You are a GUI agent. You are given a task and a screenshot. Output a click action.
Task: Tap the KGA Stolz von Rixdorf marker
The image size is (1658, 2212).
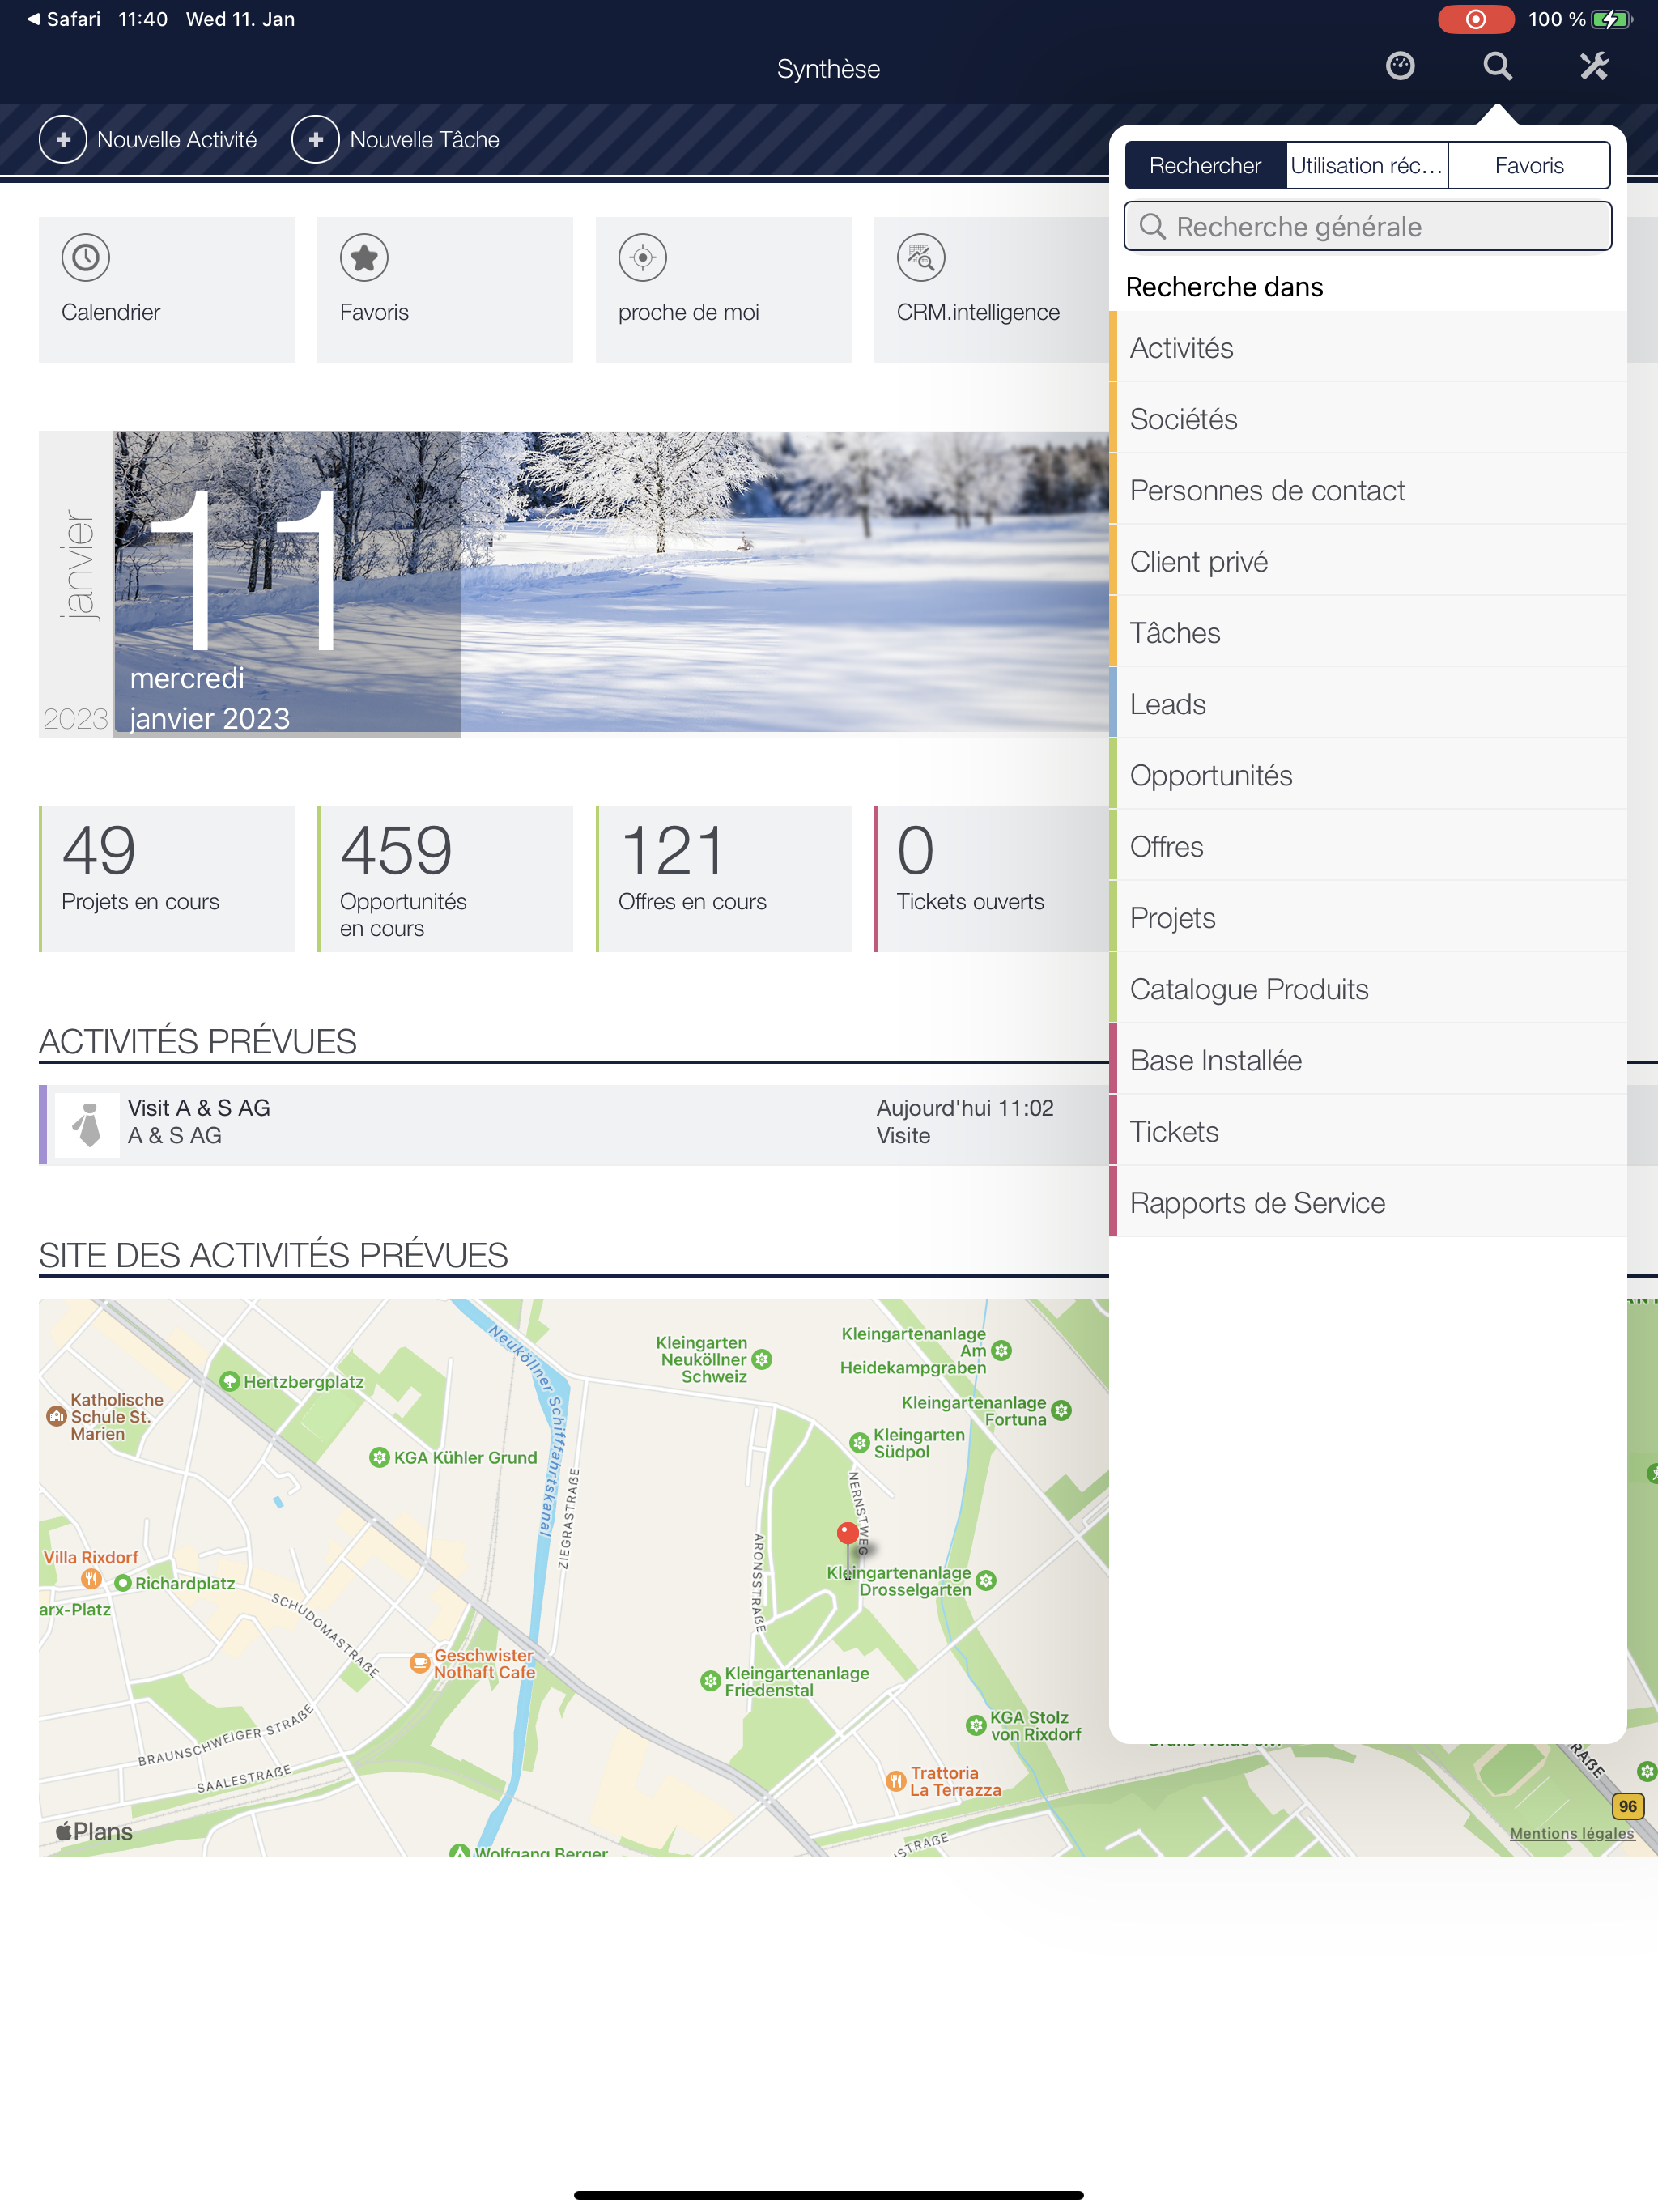coord(975,1725)
